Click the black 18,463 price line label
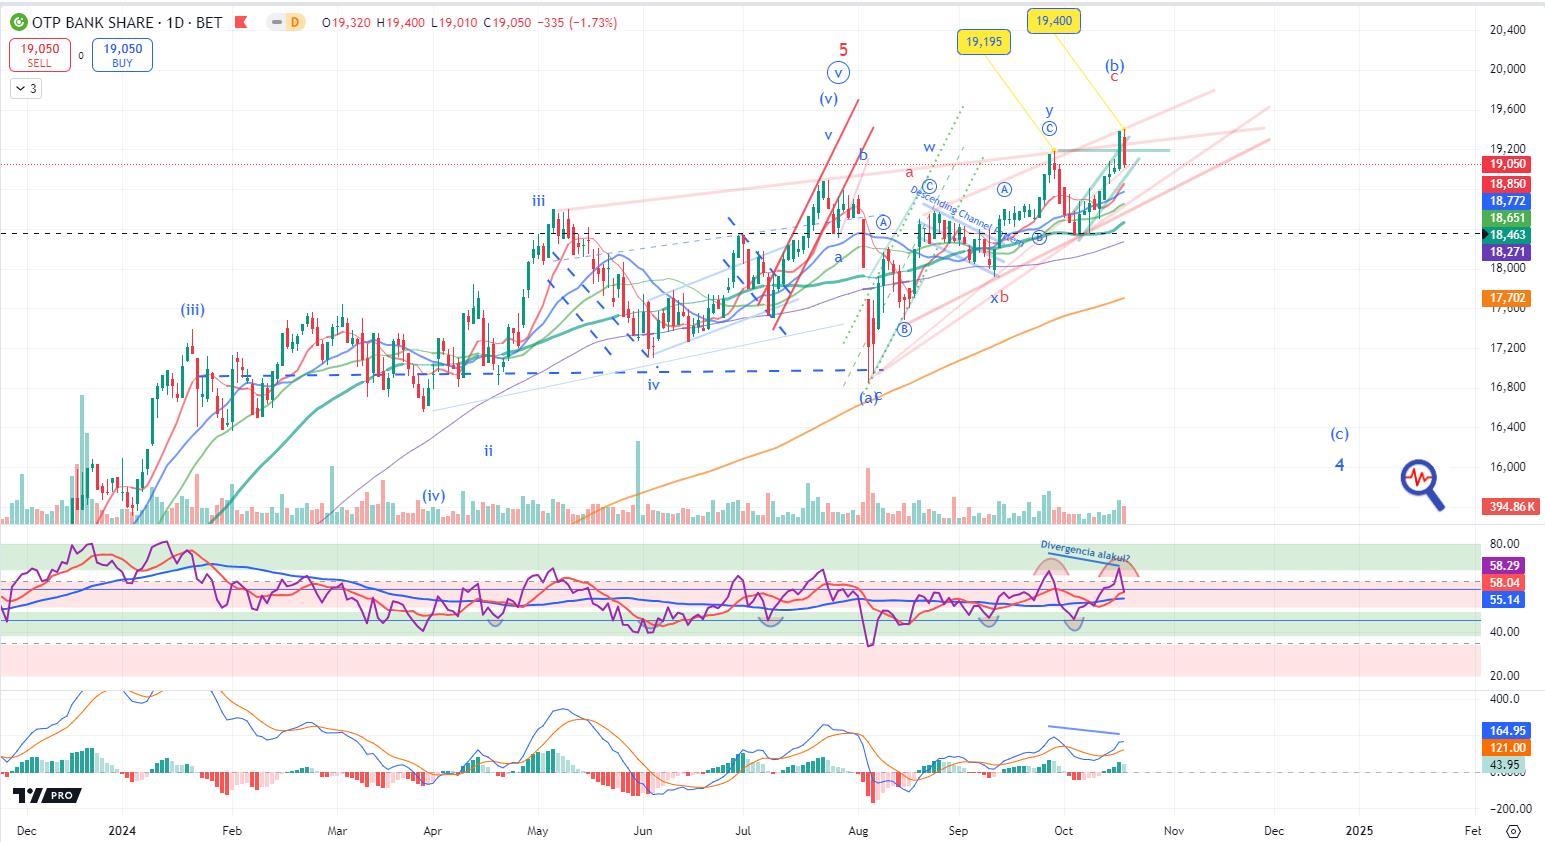This screenshot has width=1545, height=842. (1508, 235)
